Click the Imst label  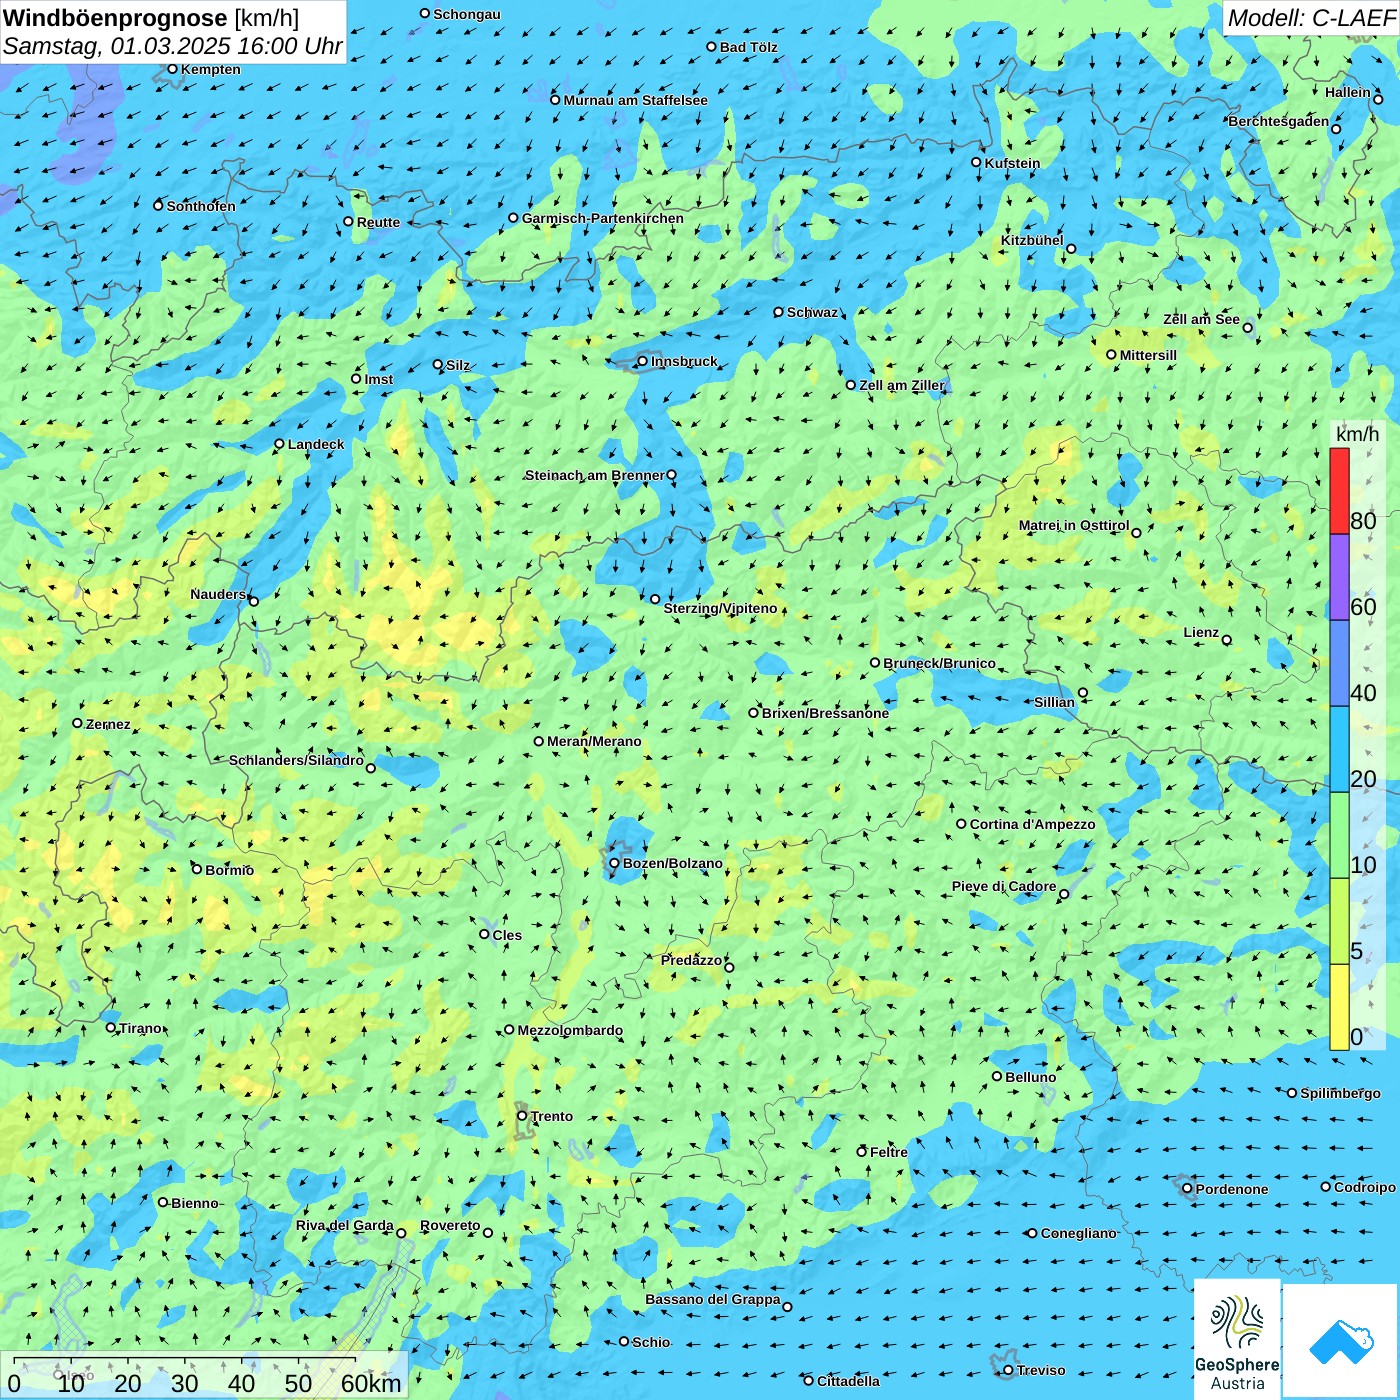click(379, 379)
